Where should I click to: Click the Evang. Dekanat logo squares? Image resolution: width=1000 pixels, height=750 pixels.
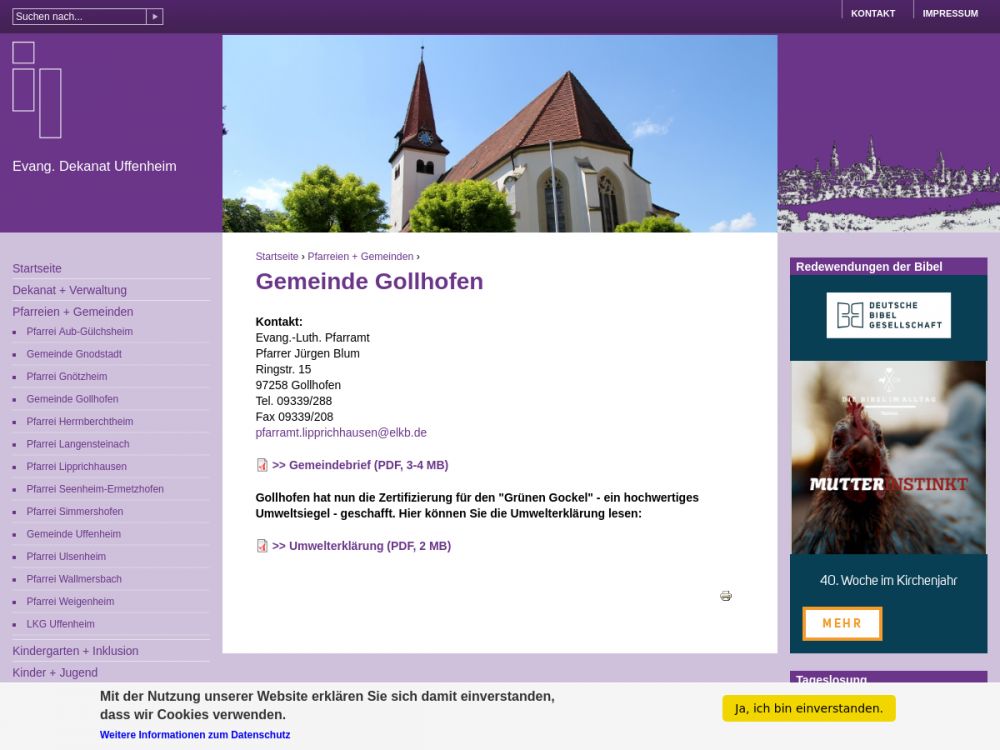click(37, 90)
